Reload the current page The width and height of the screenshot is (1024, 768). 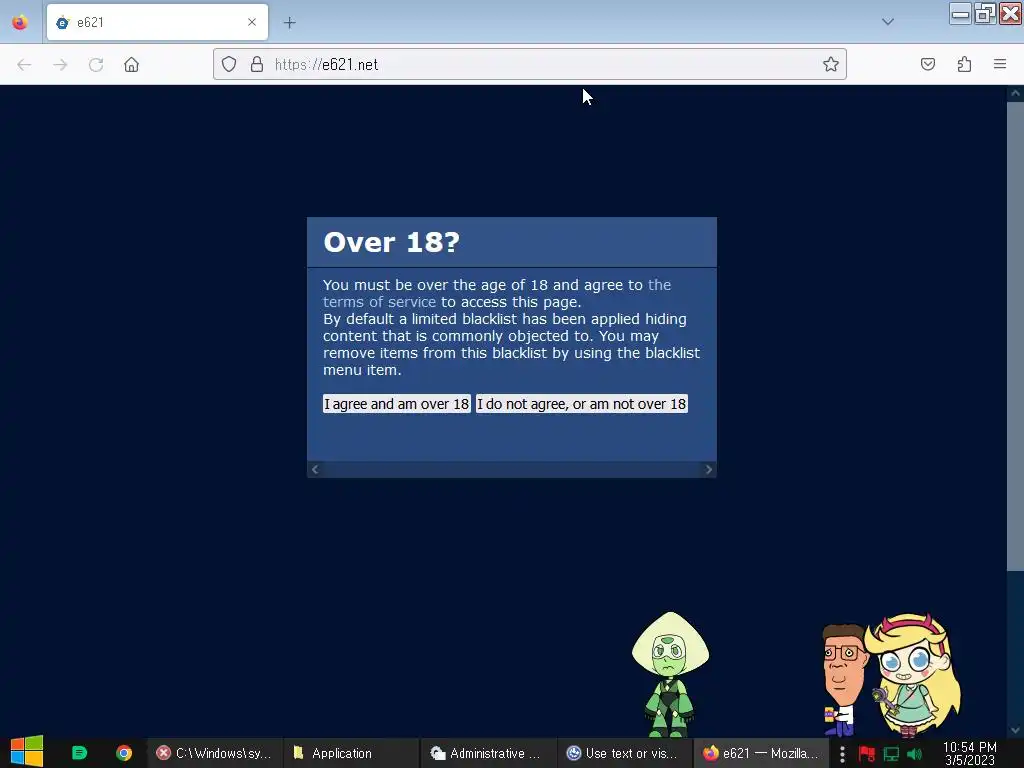click(96, 64)
